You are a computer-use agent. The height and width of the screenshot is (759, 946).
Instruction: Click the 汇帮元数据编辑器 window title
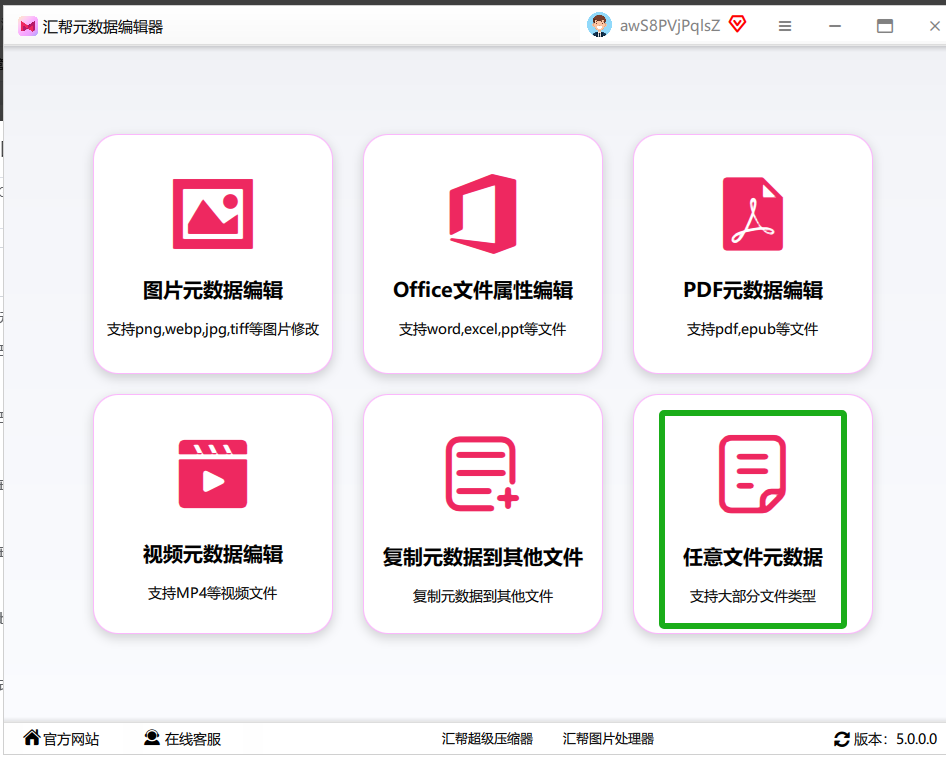click(103, 27)
